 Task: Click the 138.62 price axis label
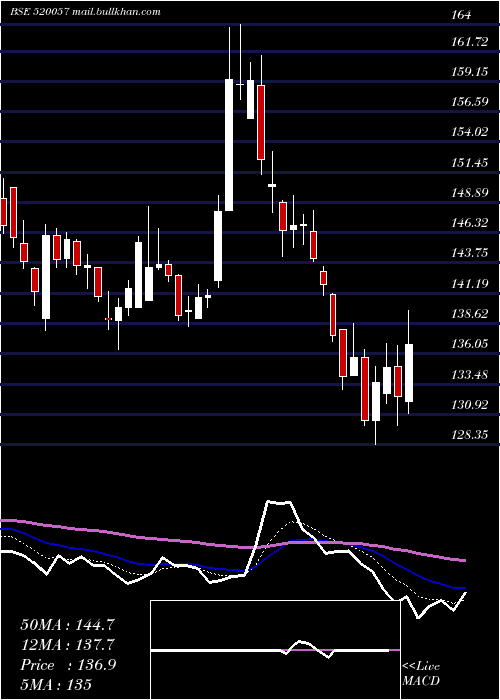(x=469, y=314)
